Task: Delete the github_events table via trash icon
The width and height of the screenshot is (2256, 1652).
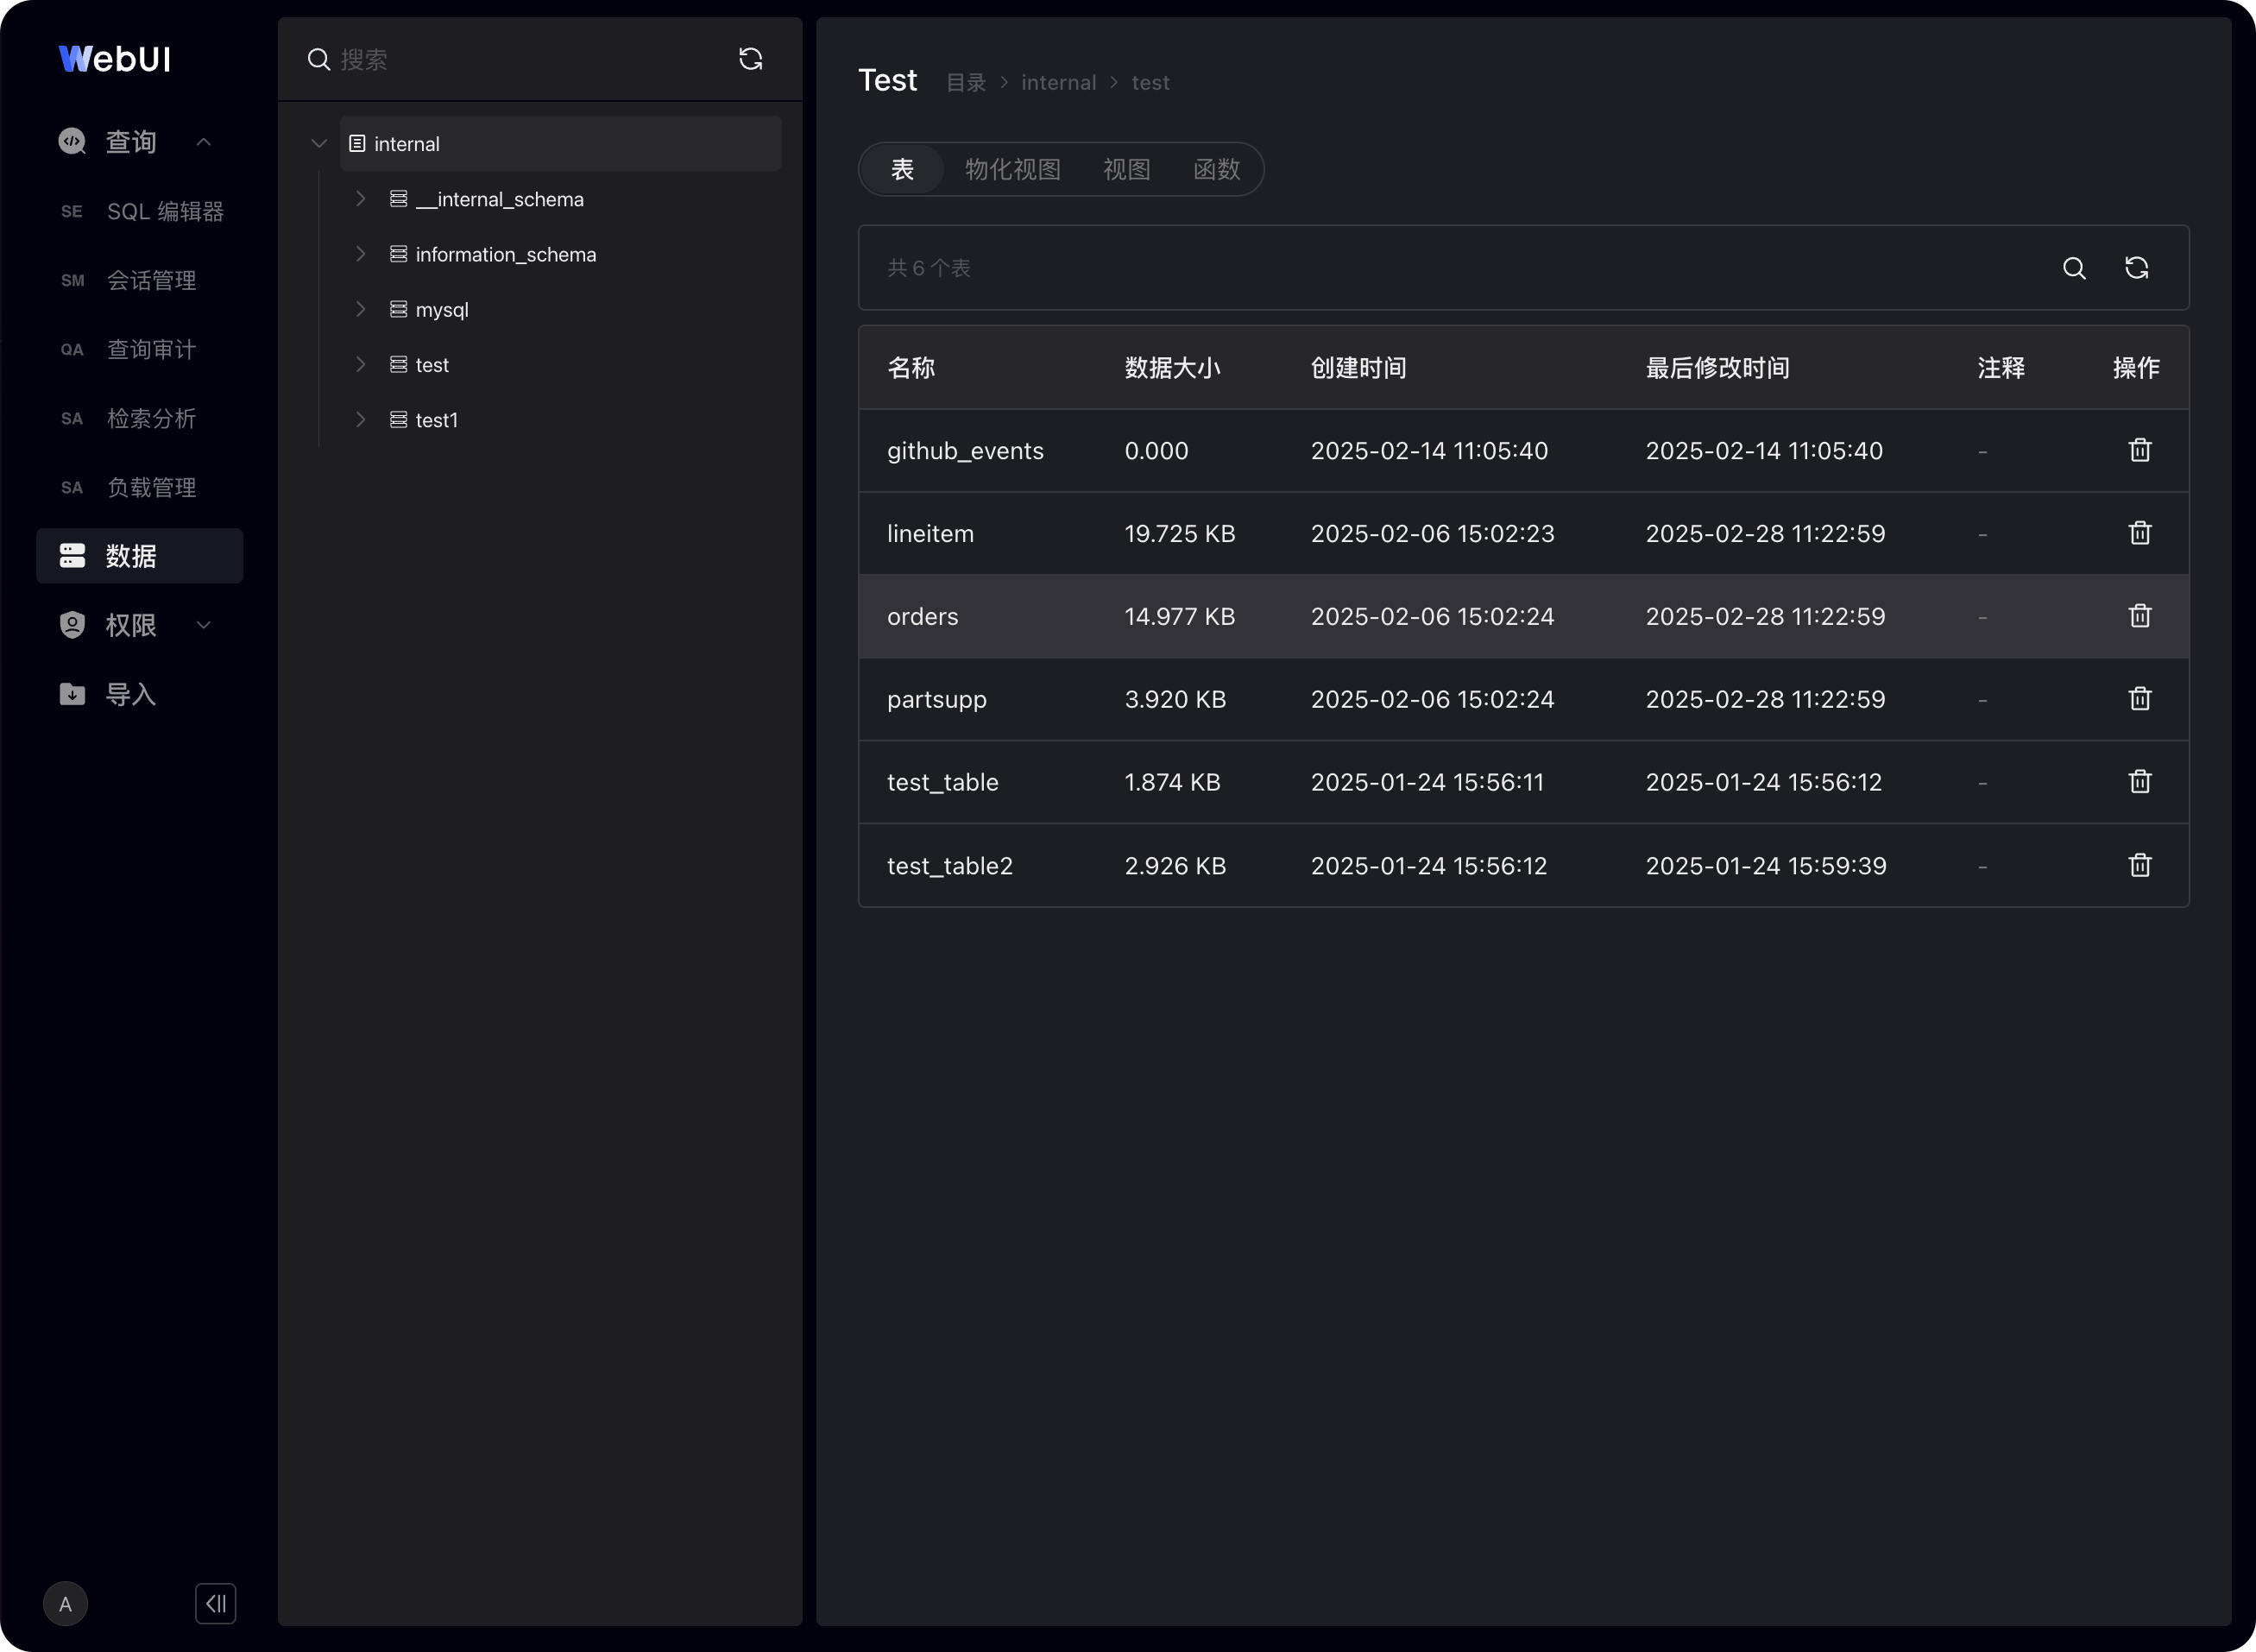Action: tap(2139, 450)
